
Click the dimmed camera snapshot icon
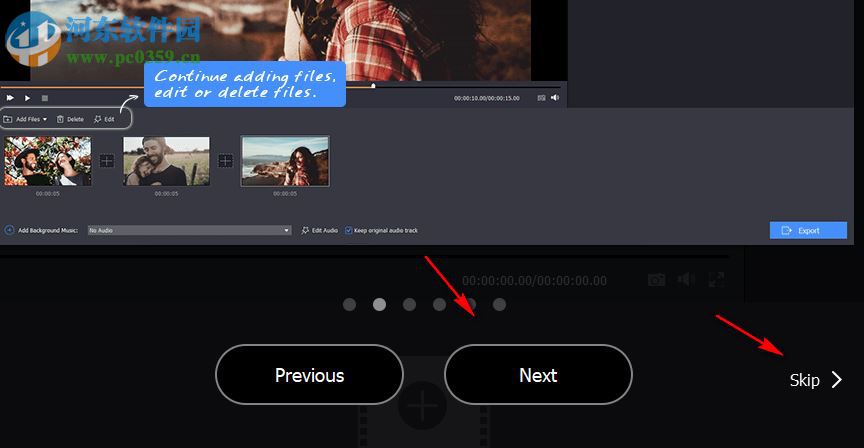[x=656, y=280]
